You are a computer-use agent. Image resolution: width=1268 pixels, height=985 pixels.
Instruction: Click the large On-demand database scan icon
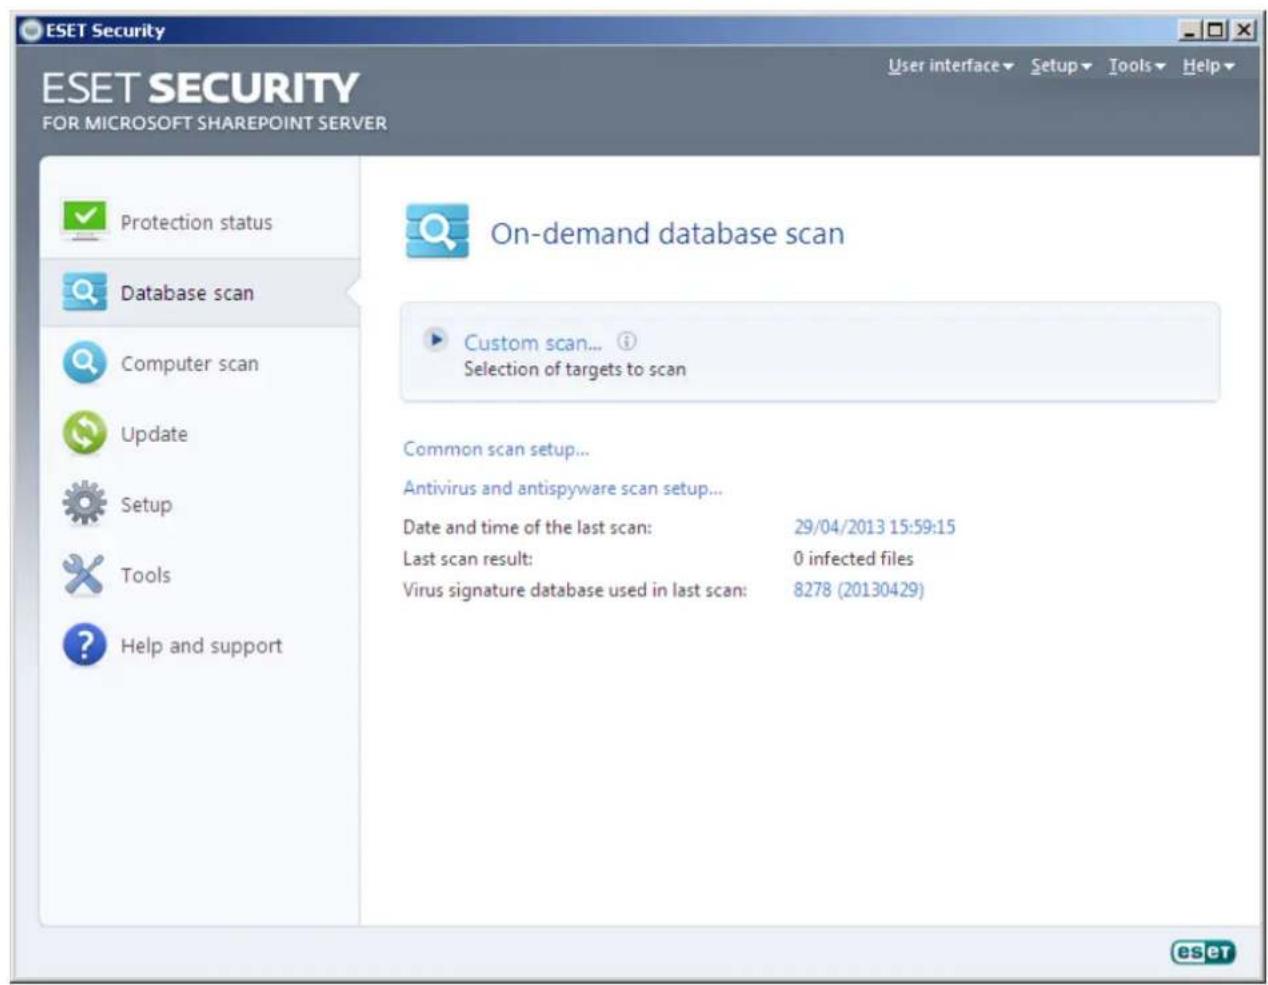(437, 231)
